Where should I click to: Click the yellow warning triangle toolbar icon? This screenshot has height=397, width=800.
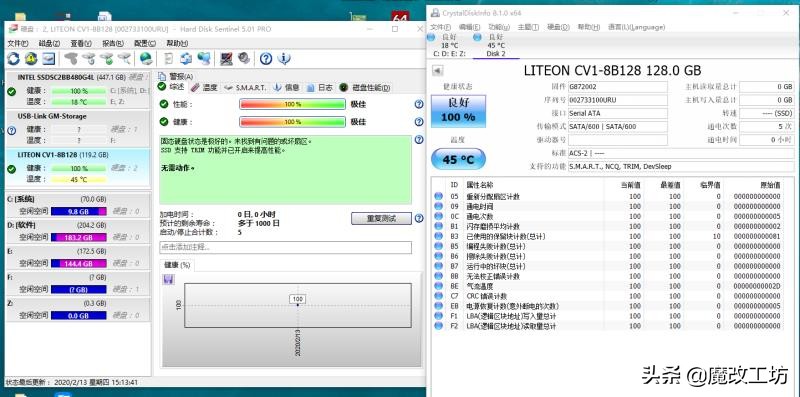click(31, 59)
